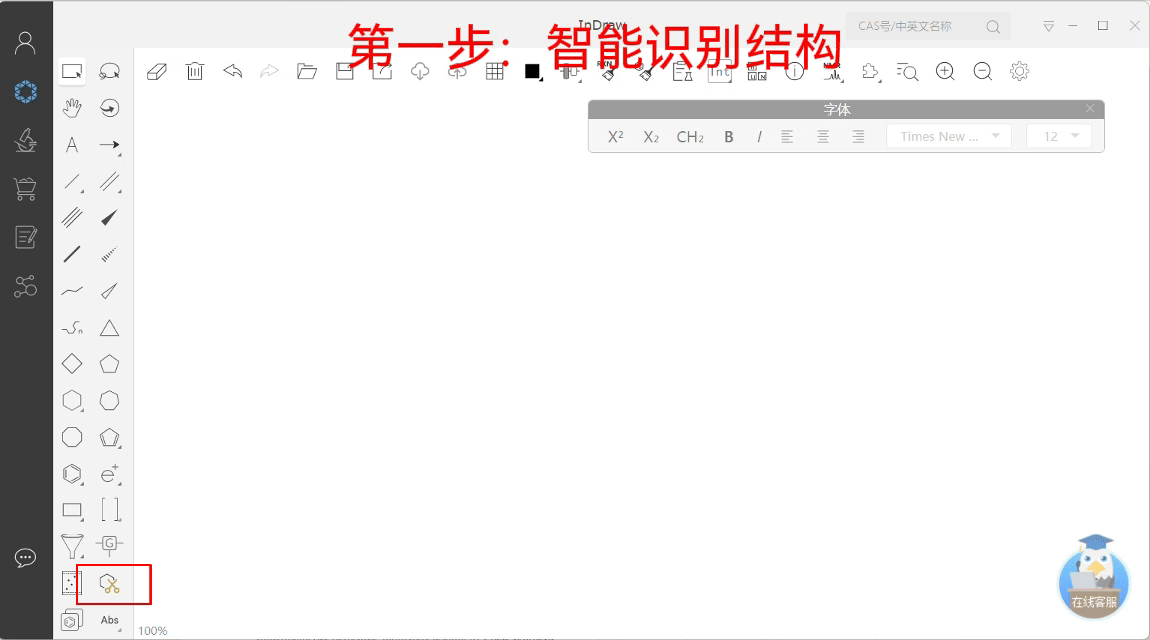Select the Text tool labeled A
Image resolution: width=1150 pixels, height=640 pixels.
[71, 144]
